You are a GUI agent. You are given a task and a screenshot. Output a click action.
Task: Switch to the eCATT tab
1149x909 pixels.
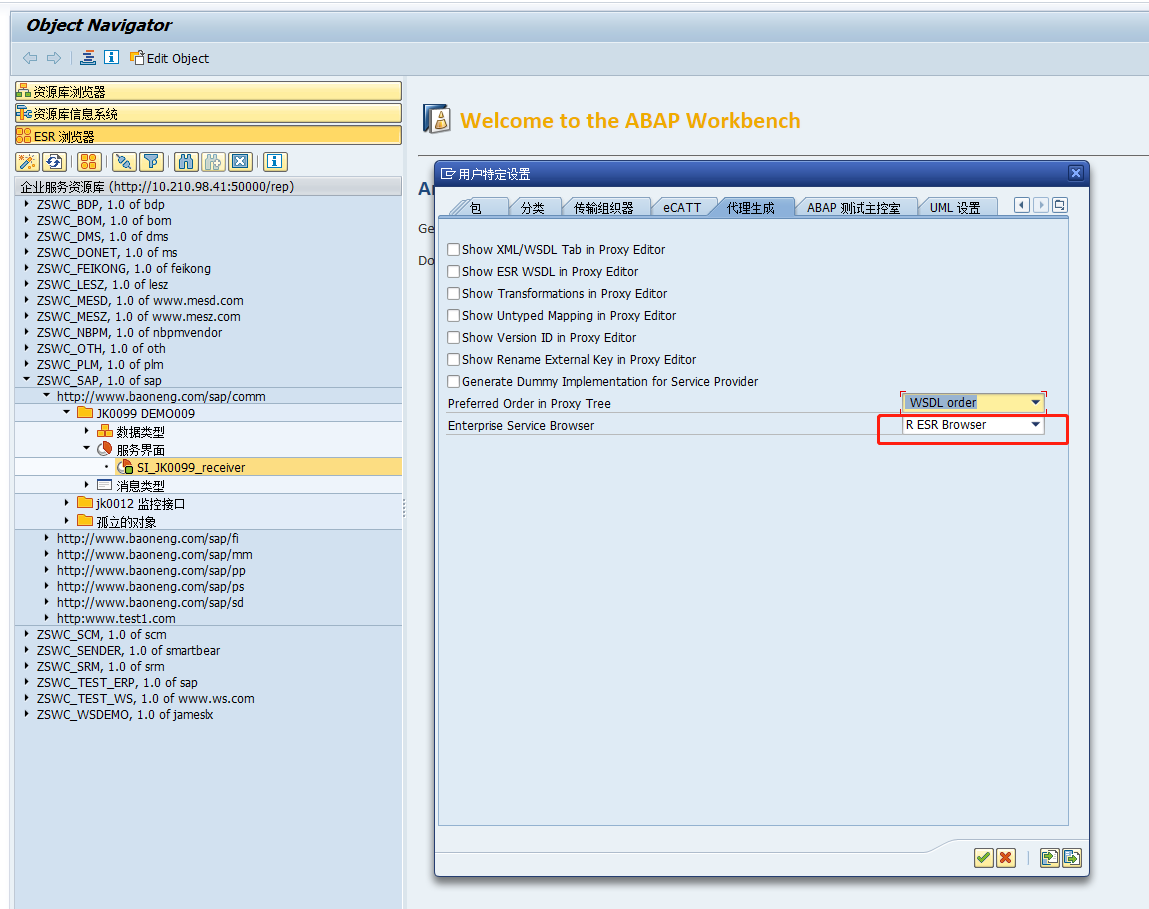[684, 207]
